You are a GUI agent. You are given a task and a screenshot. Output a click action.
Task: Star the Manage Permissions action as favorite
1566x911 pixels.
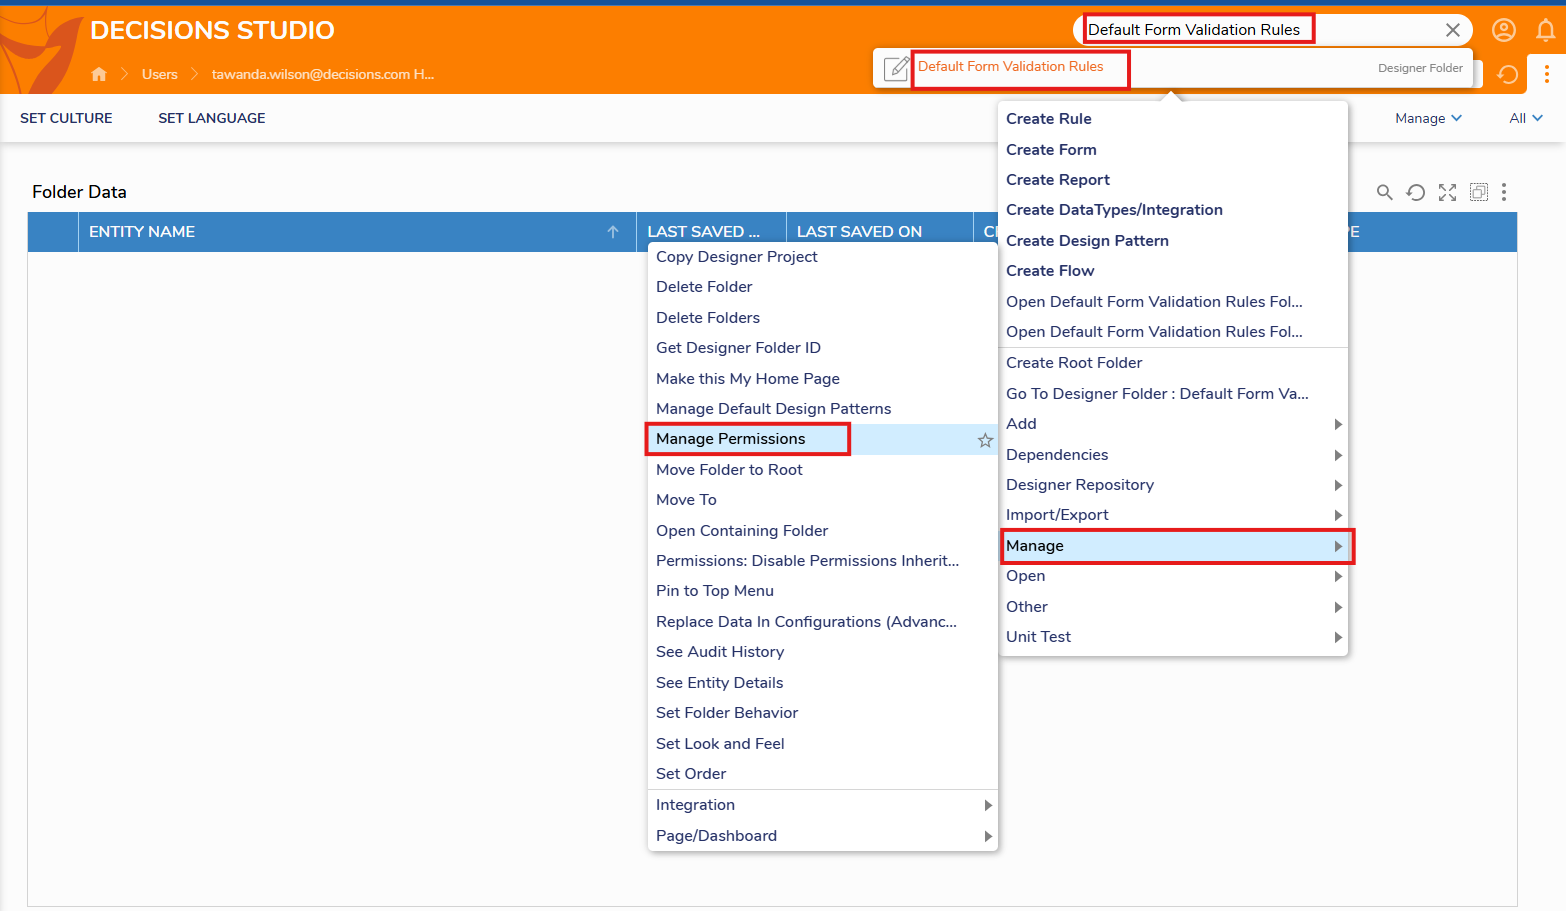[x=985, y=440]
